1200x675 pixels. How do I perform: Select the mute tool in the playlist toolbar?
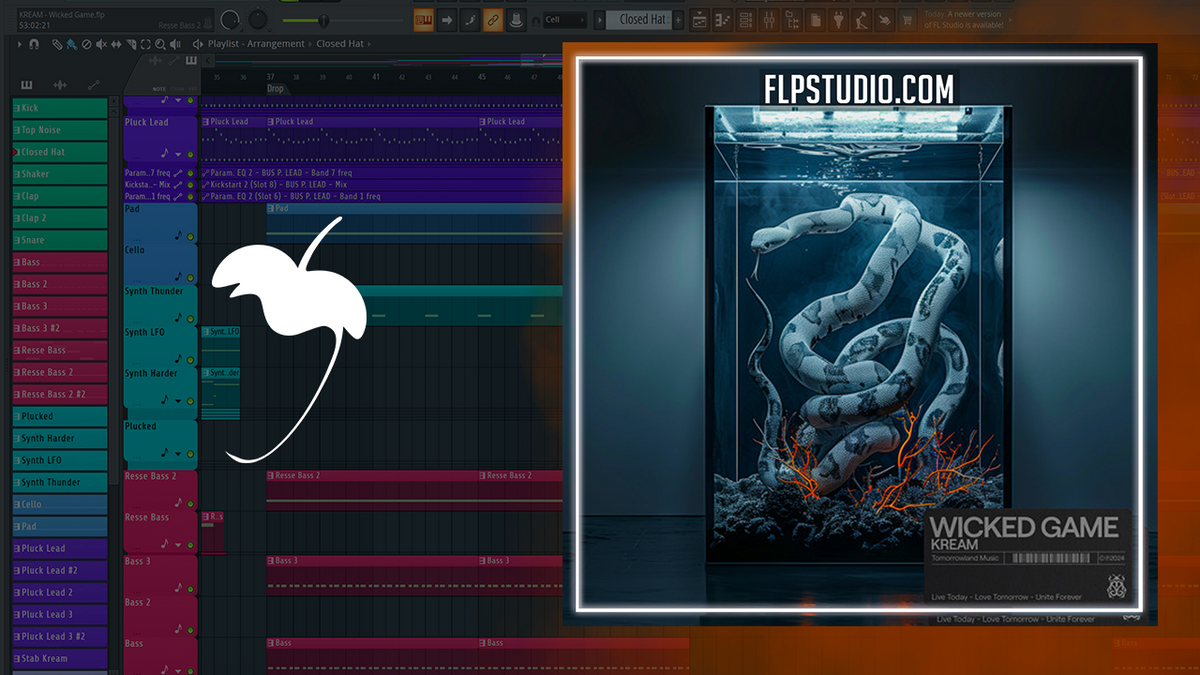click(x=102, y=45)
